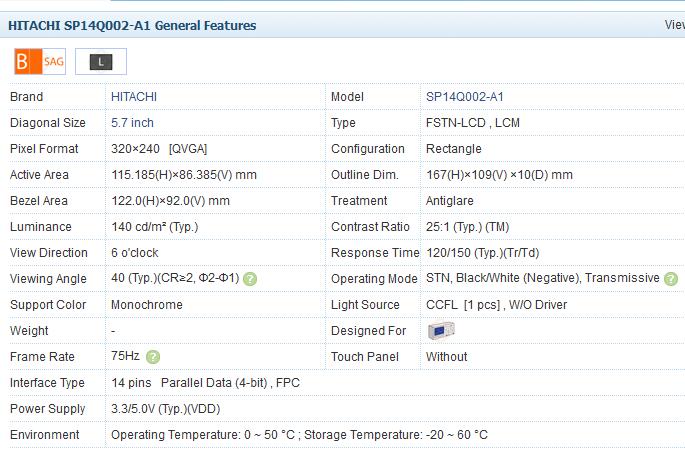
Task: Click the 'Outline Dim.' row label
Action: 365,175
